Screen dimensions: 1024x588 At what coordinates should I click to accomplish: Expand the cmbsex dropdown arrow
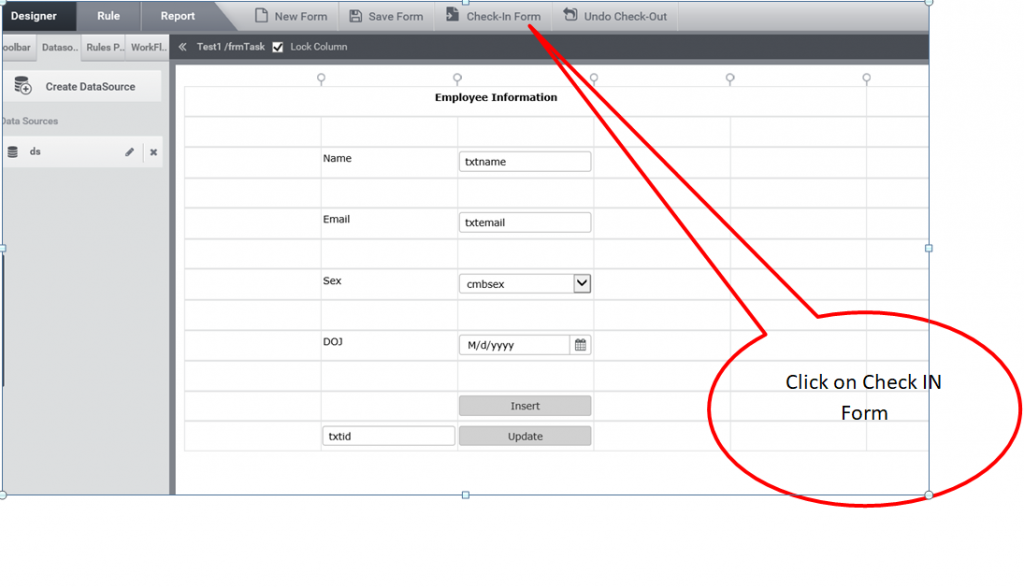click(581, 284)
